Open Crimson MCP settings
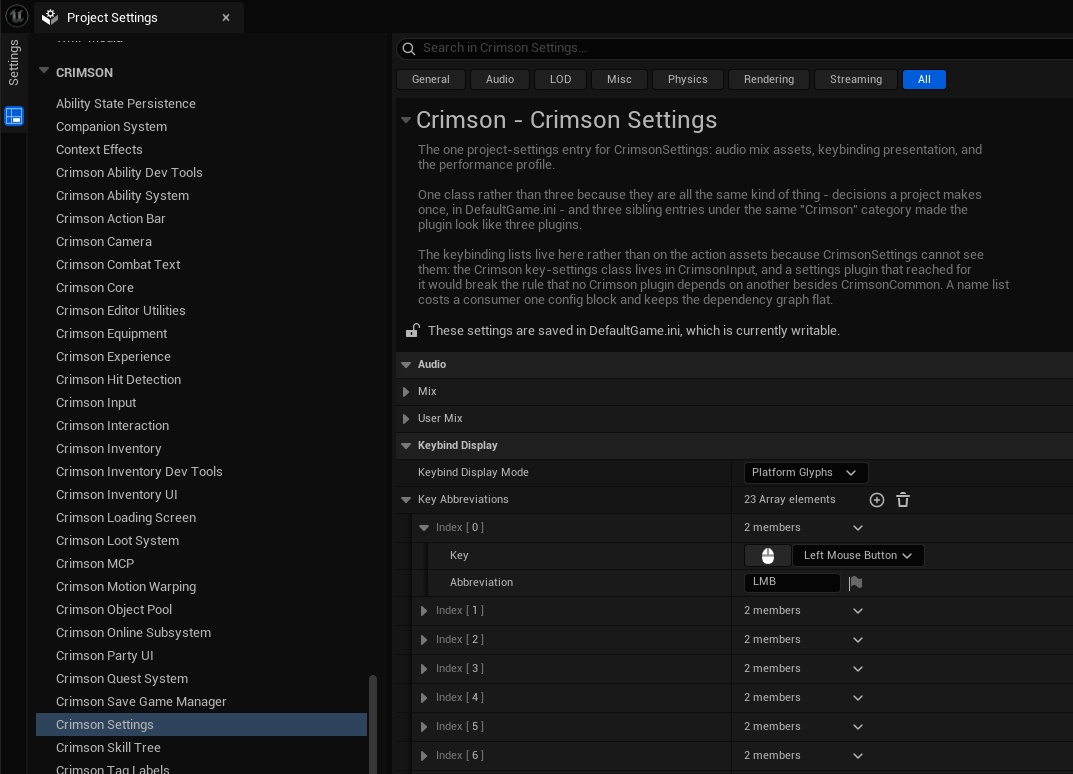The width and height of the screenshot is (1073, 774). pyautogui.click(x=95, y=564)
